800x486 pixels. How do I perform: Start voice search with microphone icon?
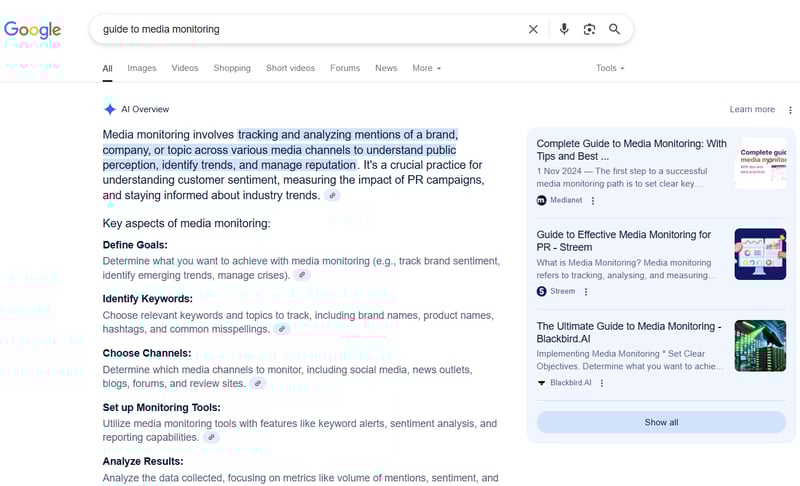tap(564, 29)
